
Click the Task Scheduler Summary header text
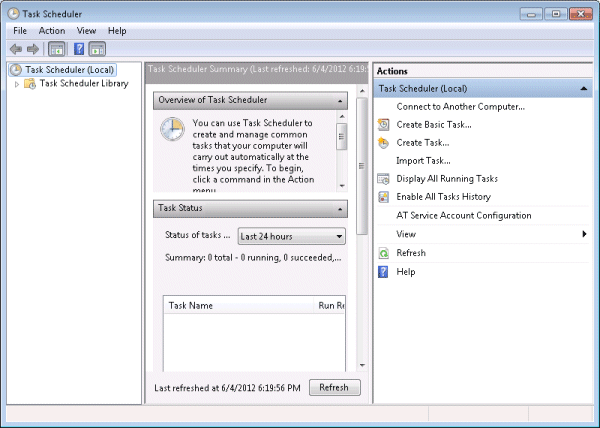256,69
